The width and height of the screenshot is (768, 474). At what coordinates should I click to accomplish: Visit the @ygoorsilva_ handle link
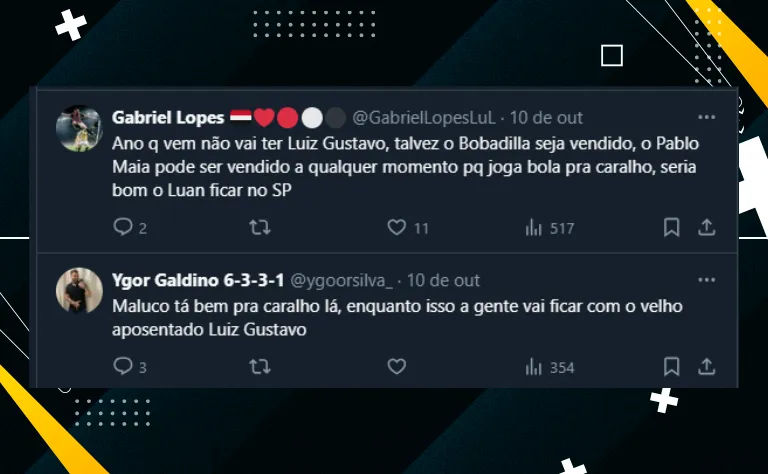[x=341, y=280]
